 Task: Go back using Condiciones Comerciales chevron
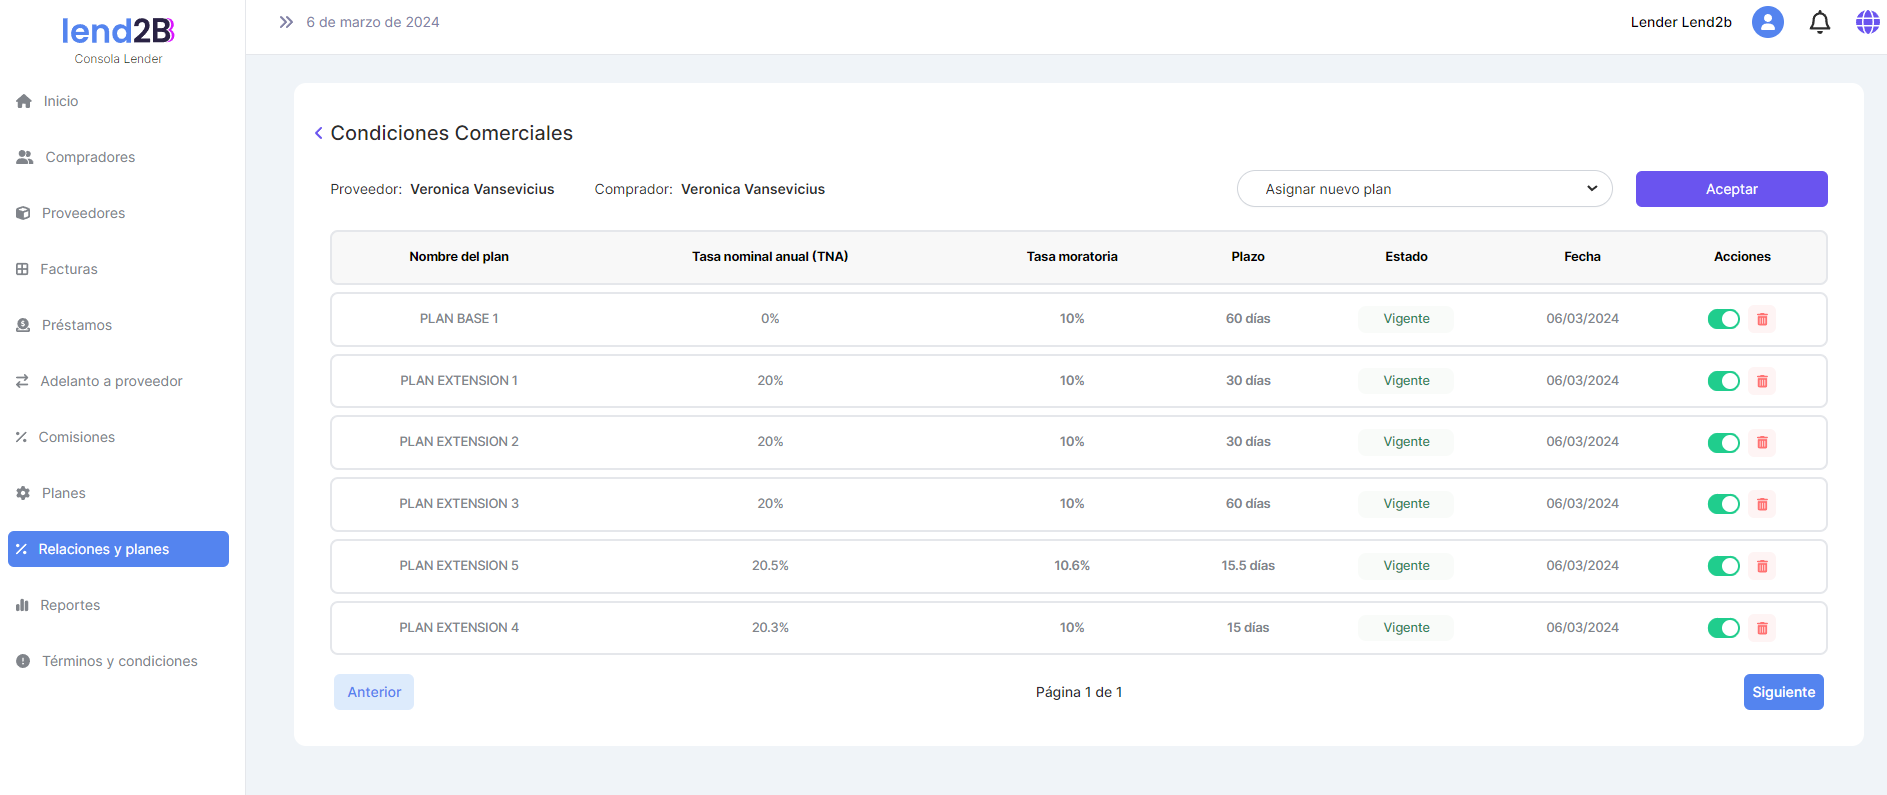(x=319, y=133)
